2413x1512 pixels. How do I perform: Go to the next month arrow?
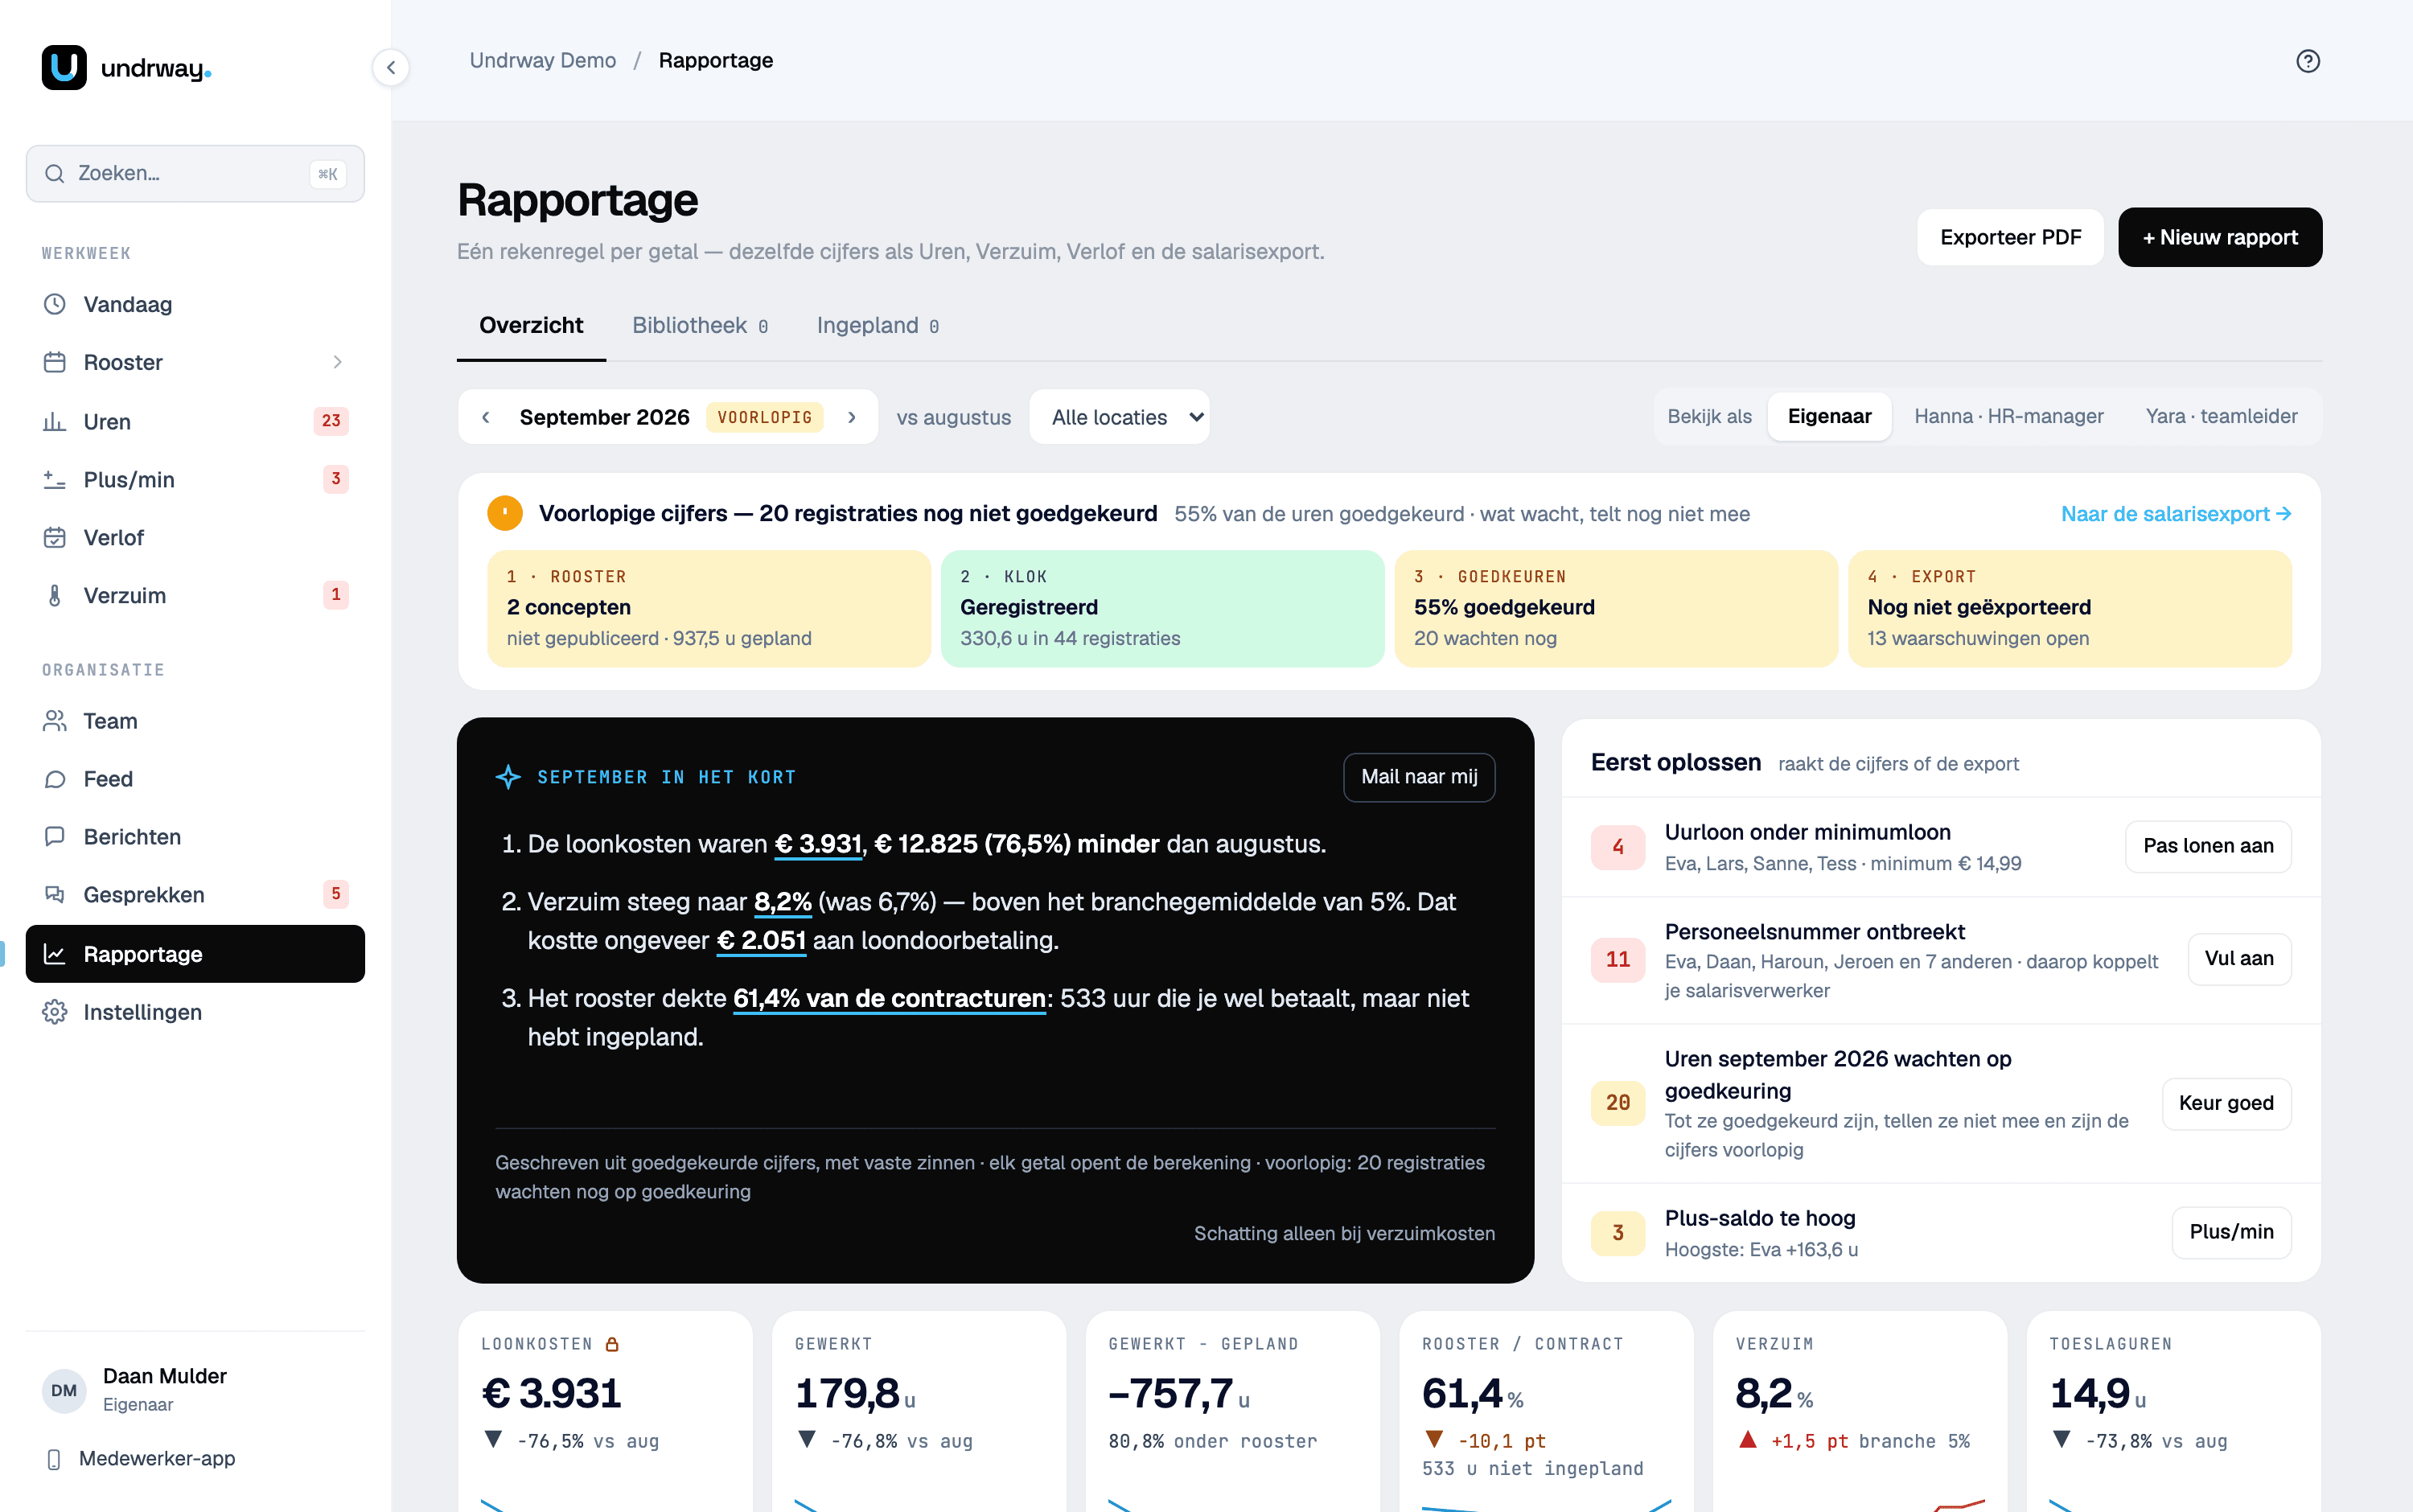coord(852,417)
